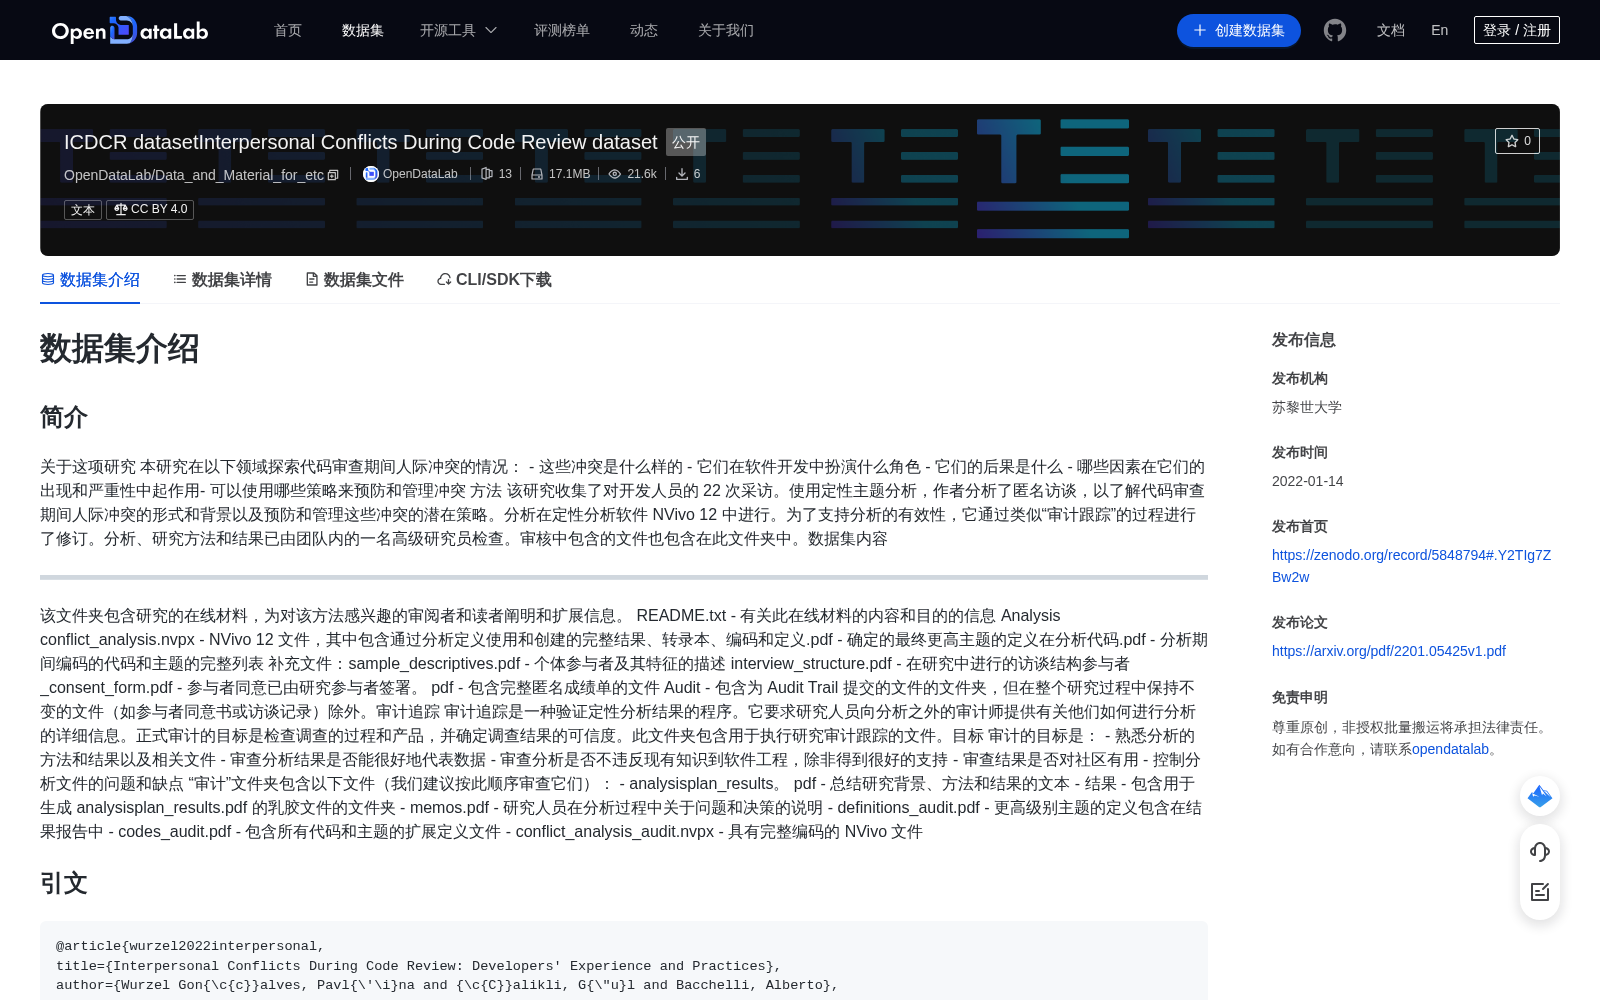Screen dimensions: 1600x1000
Task: Click the publication date 2022-01-14
Action: pos(1307,481)
